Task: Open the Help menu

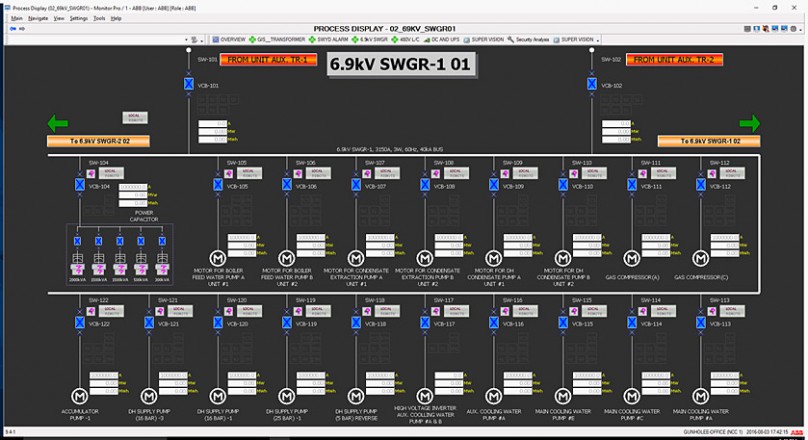Action: click(116, 19)
